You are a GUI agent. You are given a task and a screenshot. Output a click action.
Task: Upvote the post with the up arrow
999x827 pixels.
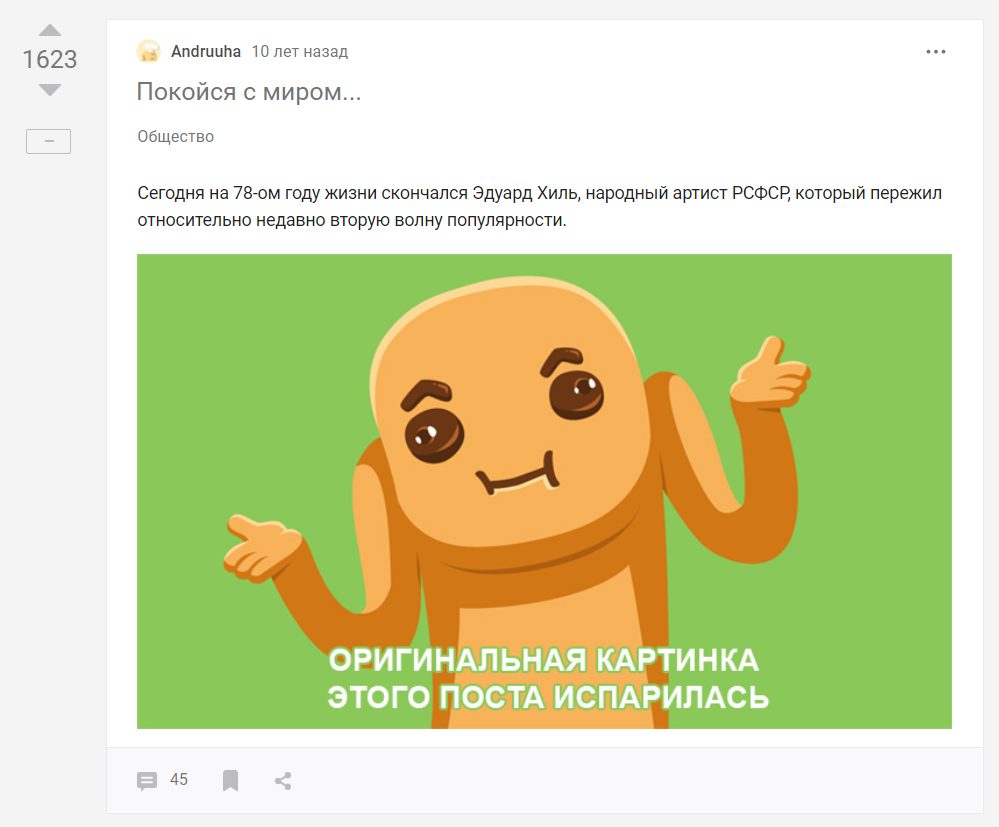pos(50,30)
